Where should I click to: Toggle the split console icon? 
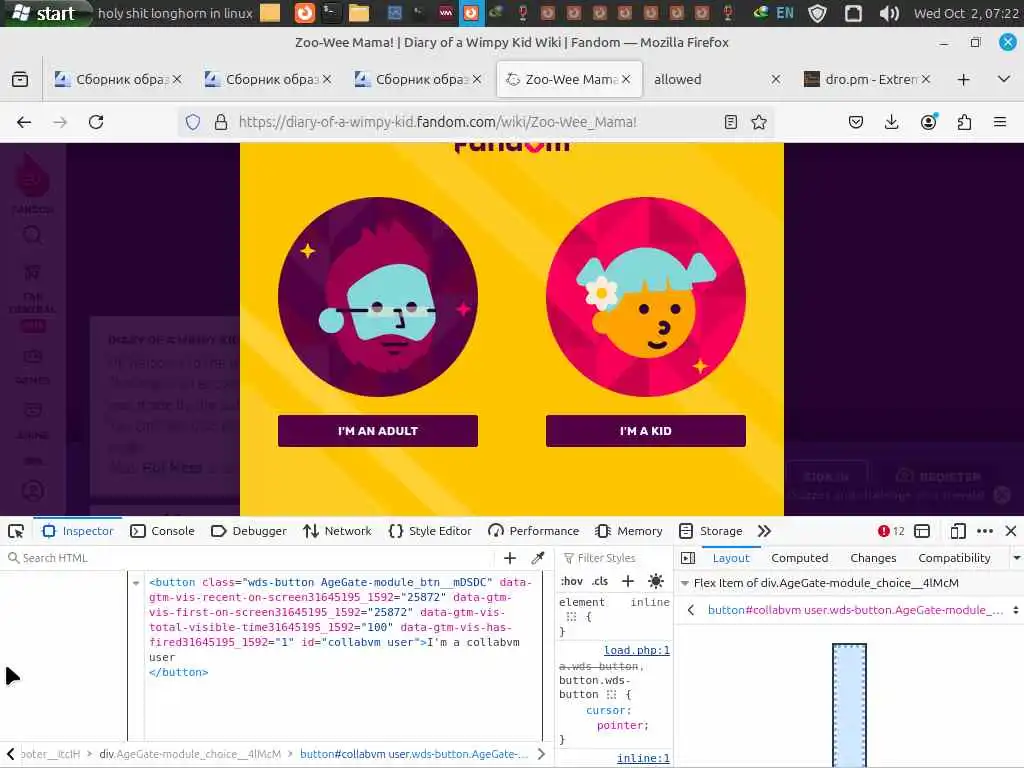point(922,532)
